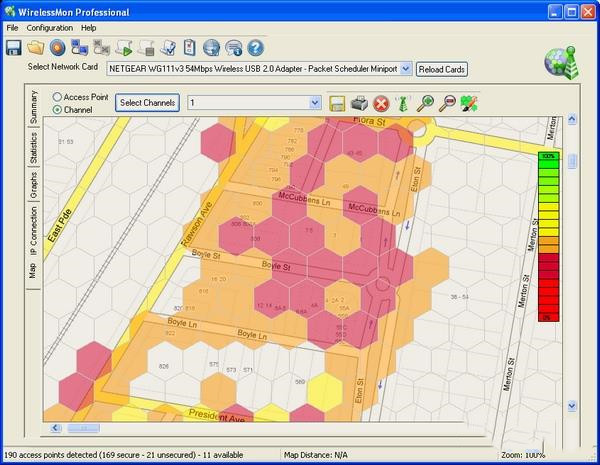Zoom in on the map with magnifier plus

pos(426,103)
